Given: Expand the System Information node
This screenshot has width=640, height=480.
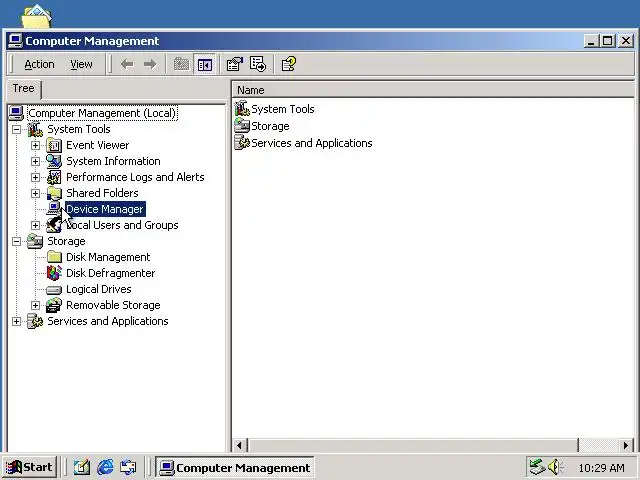Looking at the screenshot, I should point(36,161).
